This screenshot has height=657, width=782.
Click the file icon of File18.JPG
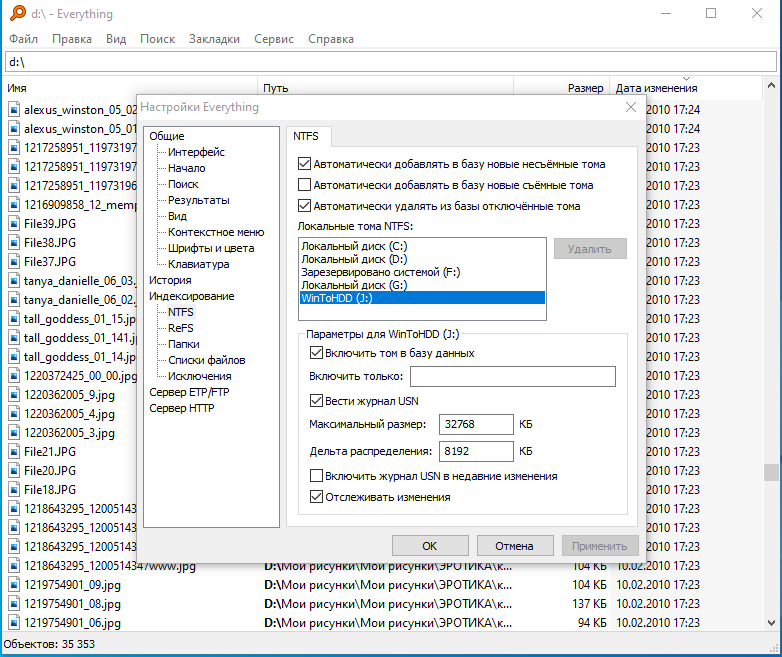[x=14, y=489]
